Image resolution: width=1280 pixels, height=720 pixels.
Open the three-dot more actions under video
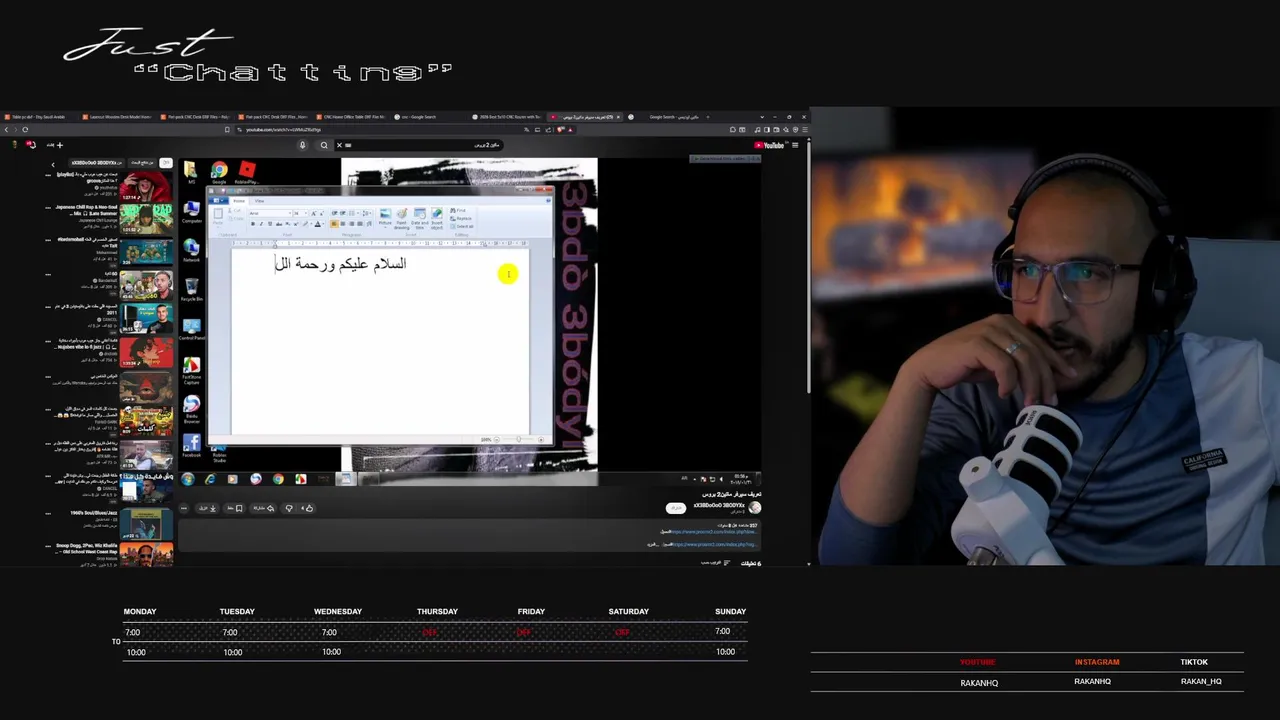(184, 508)
